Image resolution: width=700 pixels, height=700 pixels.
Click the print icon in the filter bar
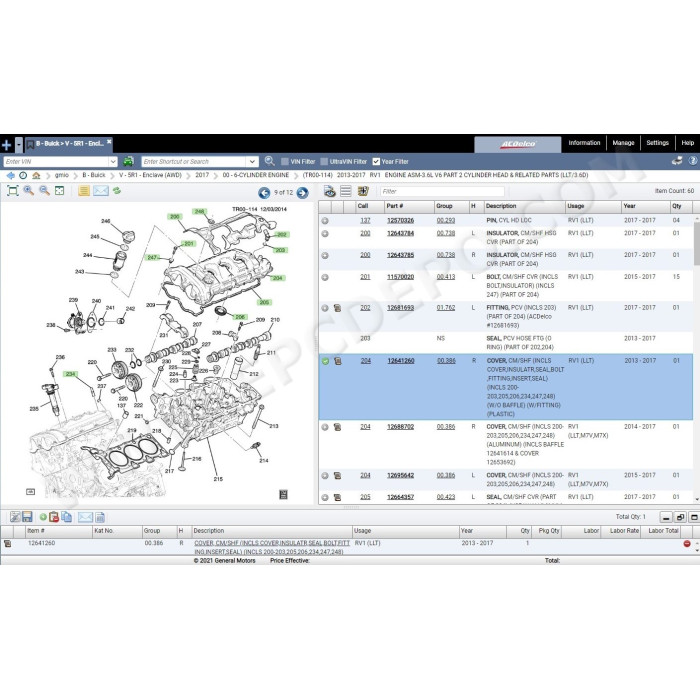(x=677, y=161)
